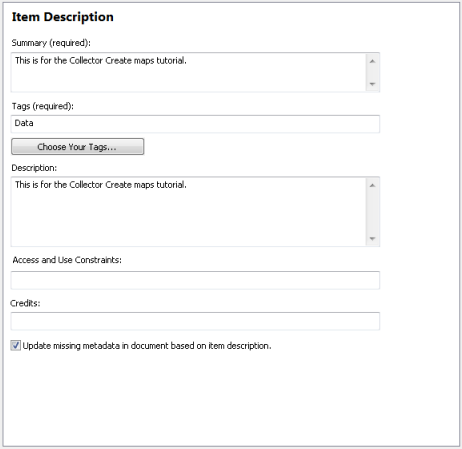Viewport: 462px width, 449px height.
Task: Click the 'Tags (required):' label
Action: point(43,106)
